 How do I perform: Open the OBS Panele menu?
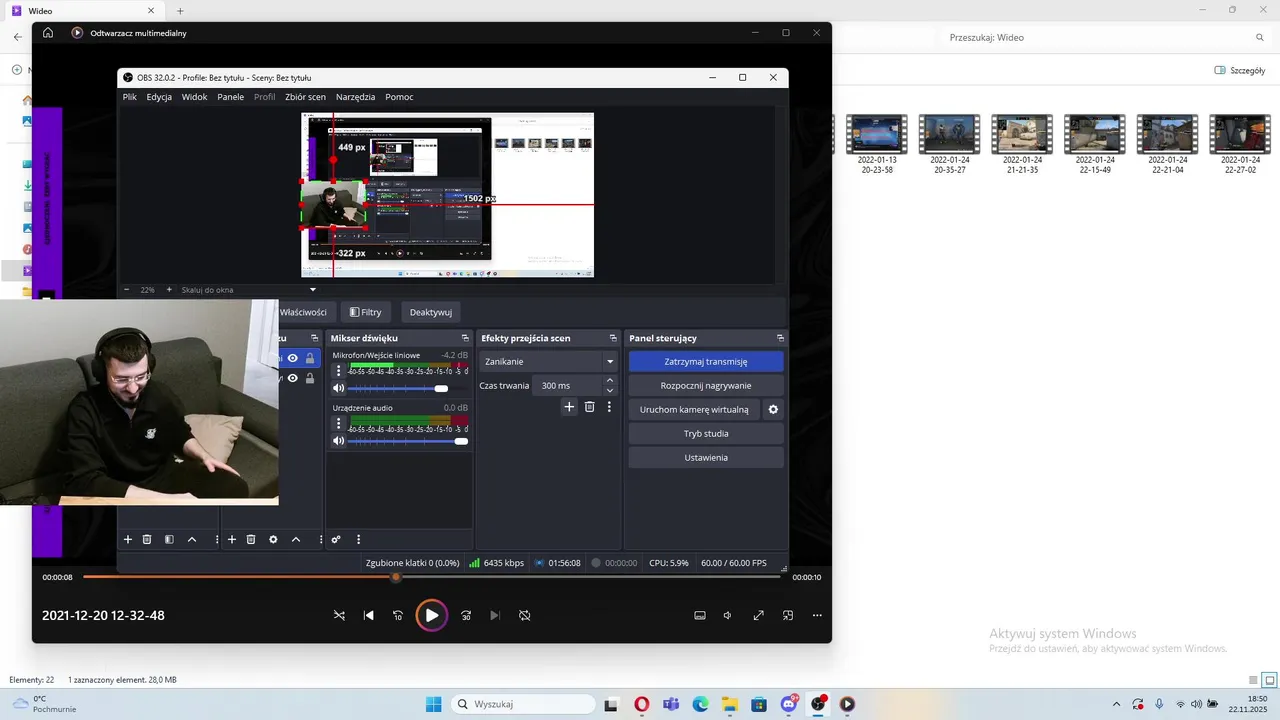(230, 97)
